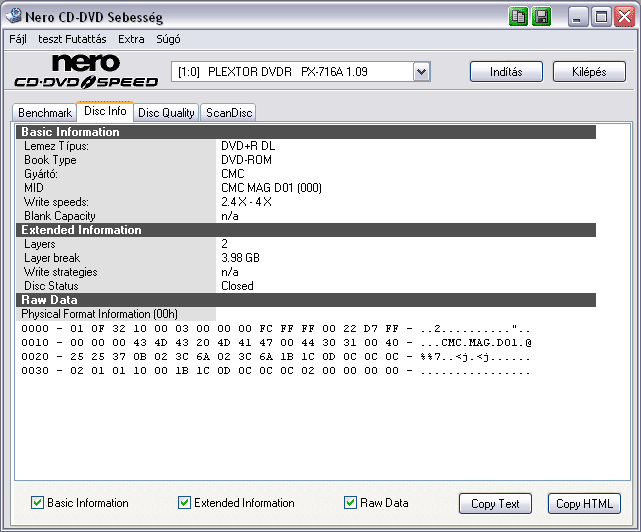Screen dimensions: 641x532
Task: Open the Extra menu
Action: tap(131, 39)
